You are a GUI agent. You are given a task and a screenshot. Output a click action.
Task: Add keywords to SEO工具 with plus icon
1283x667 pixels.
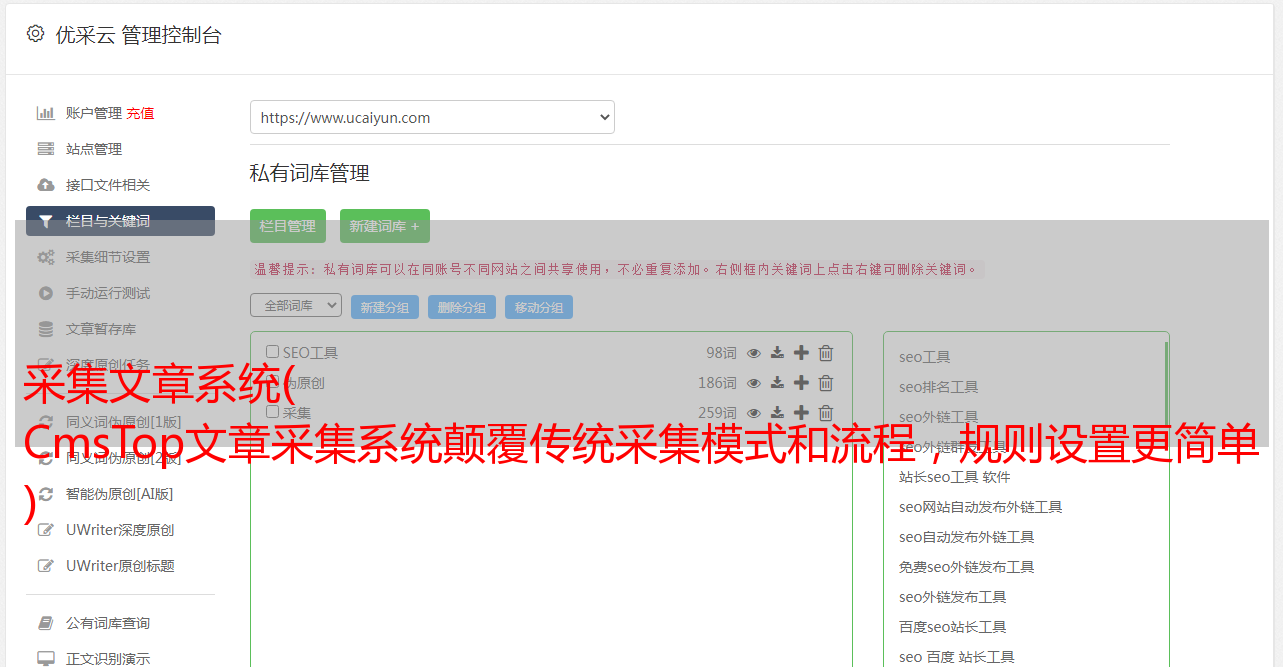[x=801, y=353]
